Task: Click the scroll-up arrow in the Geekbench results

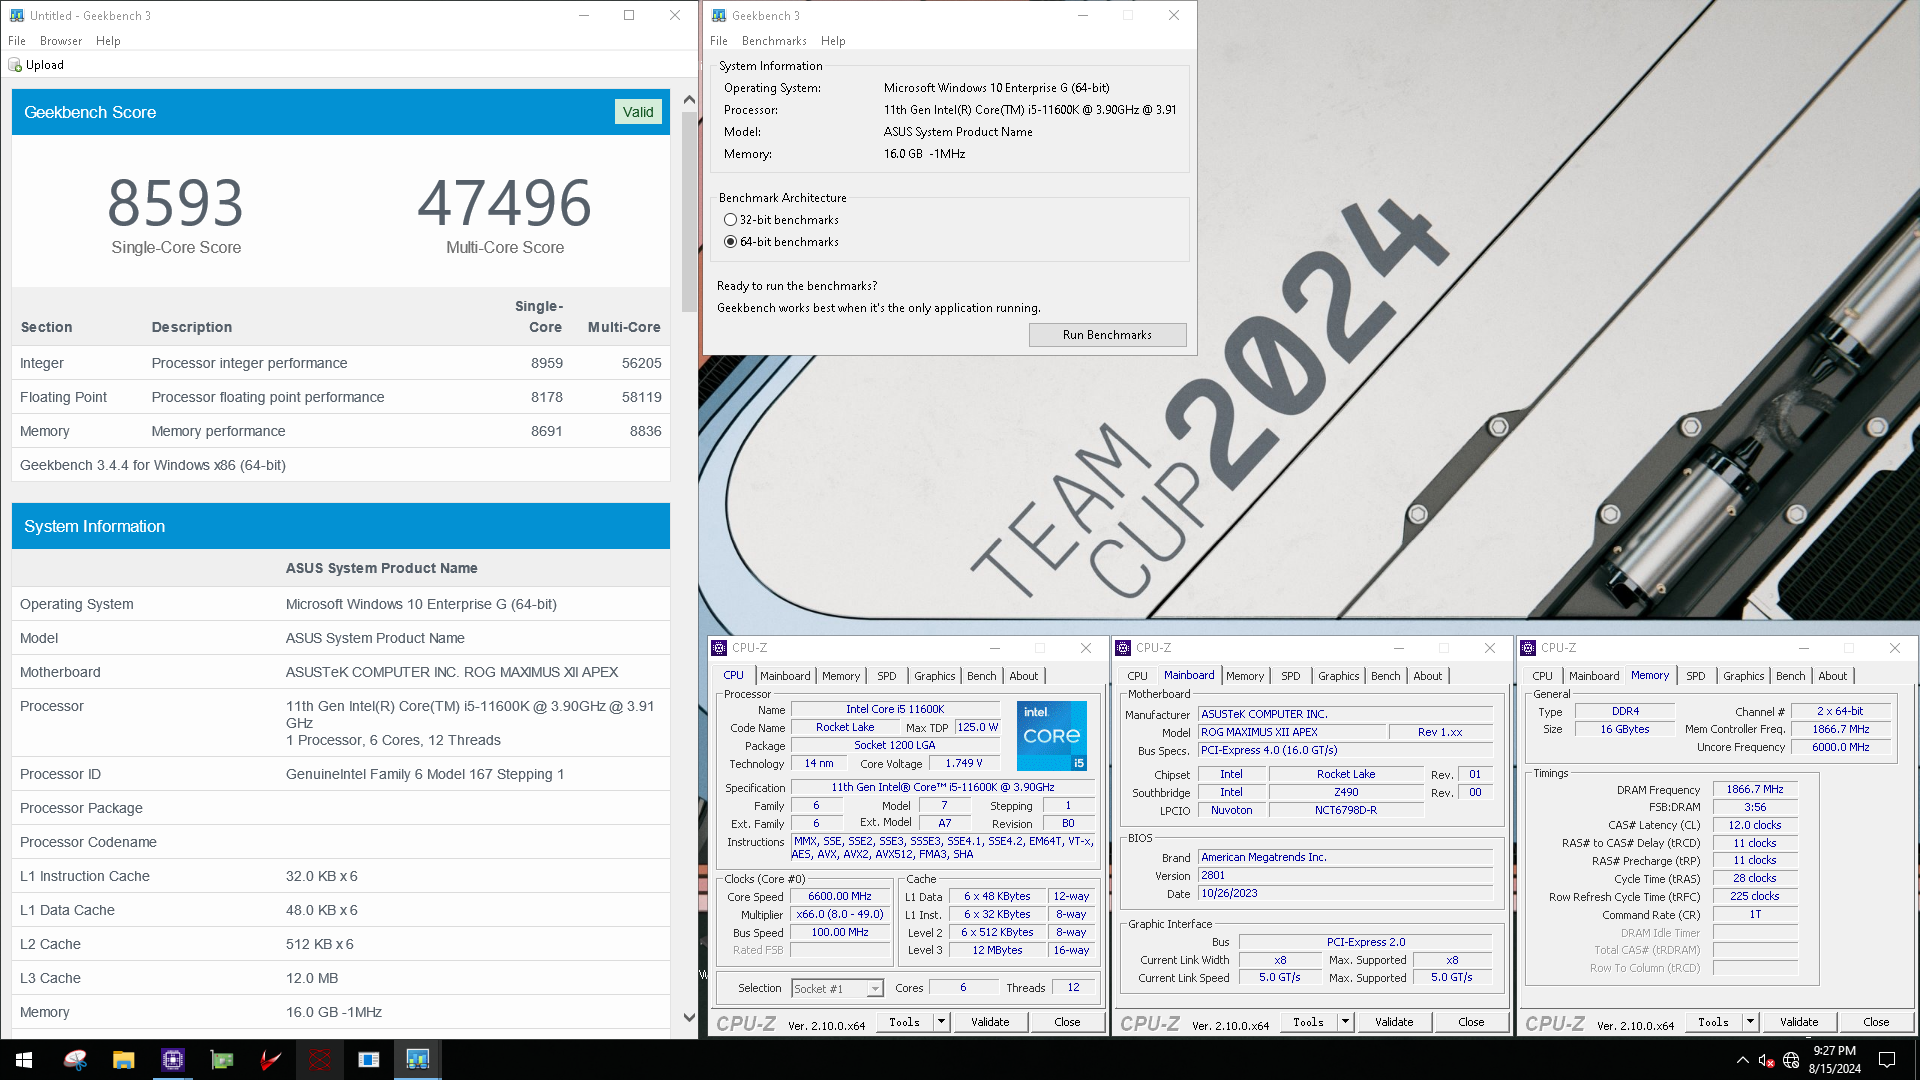Action: tap(689, 99)
